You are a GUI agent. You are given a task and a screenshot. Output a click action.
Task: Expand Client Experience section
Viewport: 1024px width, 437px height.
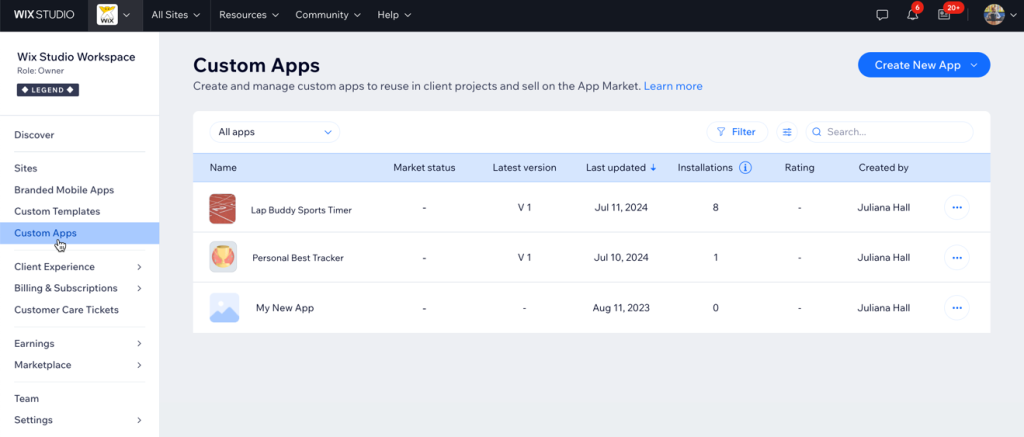pyautogui.click(x=79, y=267)
